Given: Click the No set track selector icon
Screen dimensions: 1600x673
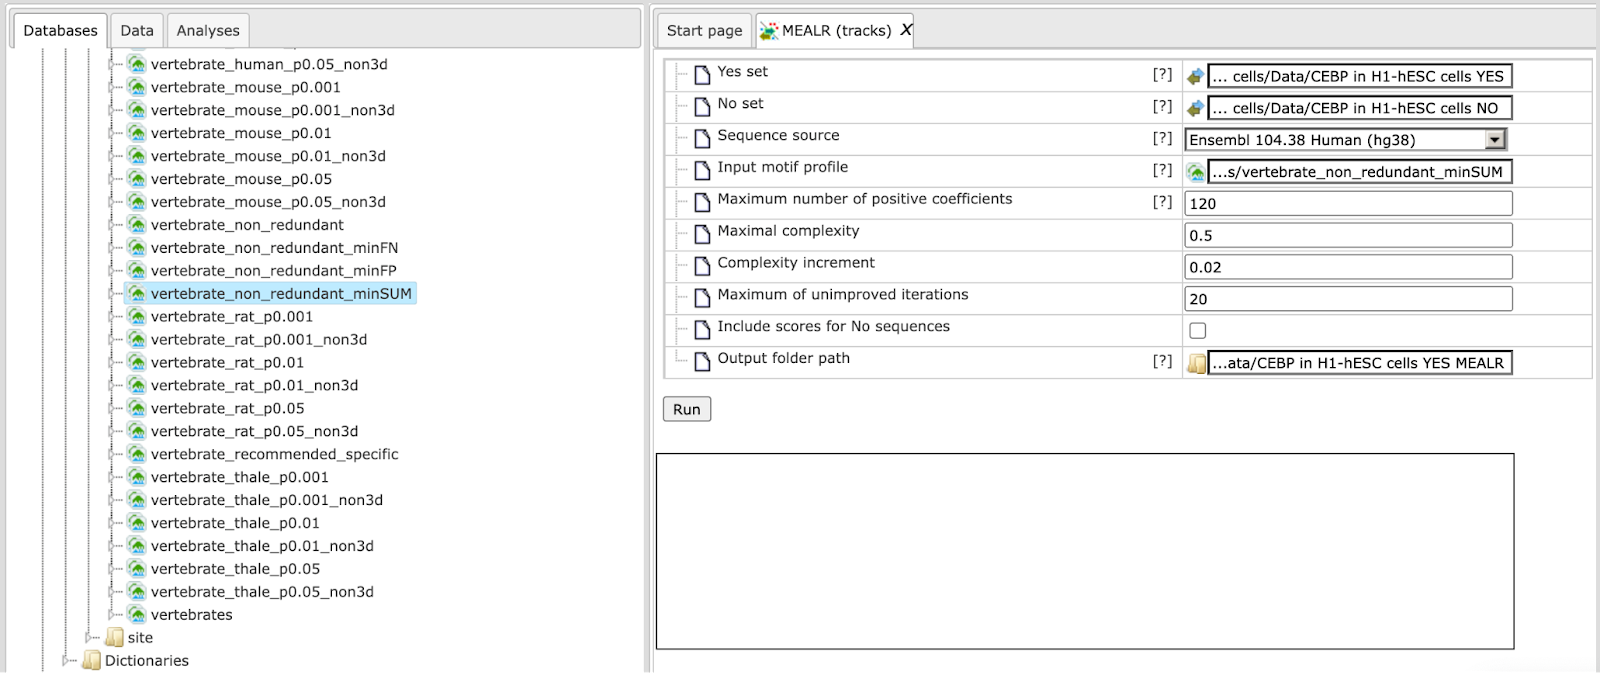Looking at the screenshot, I should tap(1195, 108).
